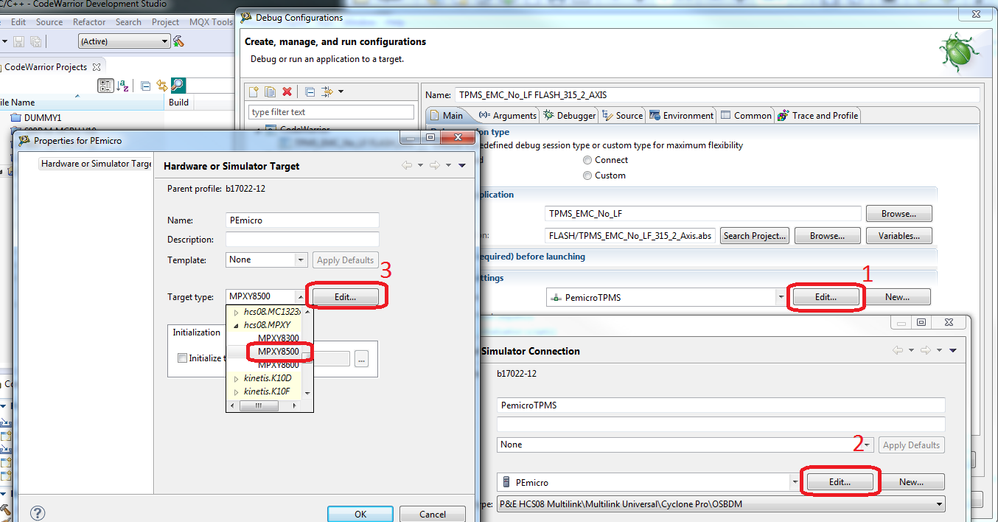Open filter dropdown arrow beside filter icon

coord(341,92)
